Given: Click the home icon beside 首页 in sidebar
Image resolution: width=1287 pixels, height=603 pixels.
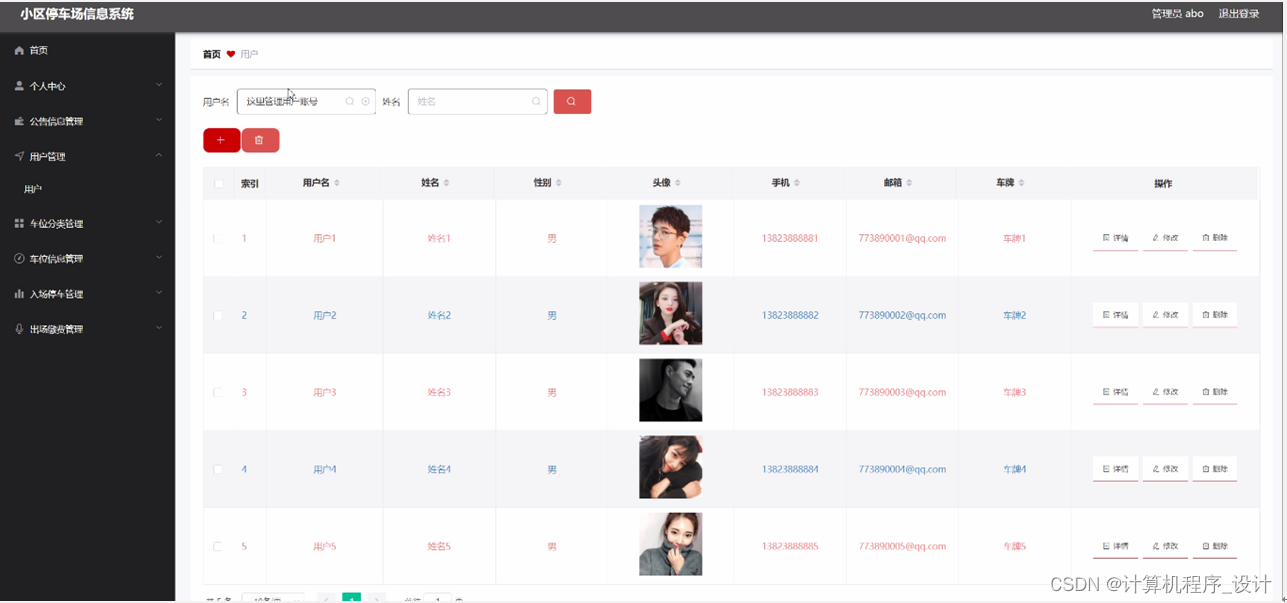Looking at the screenshot, I should coord(19,50).
